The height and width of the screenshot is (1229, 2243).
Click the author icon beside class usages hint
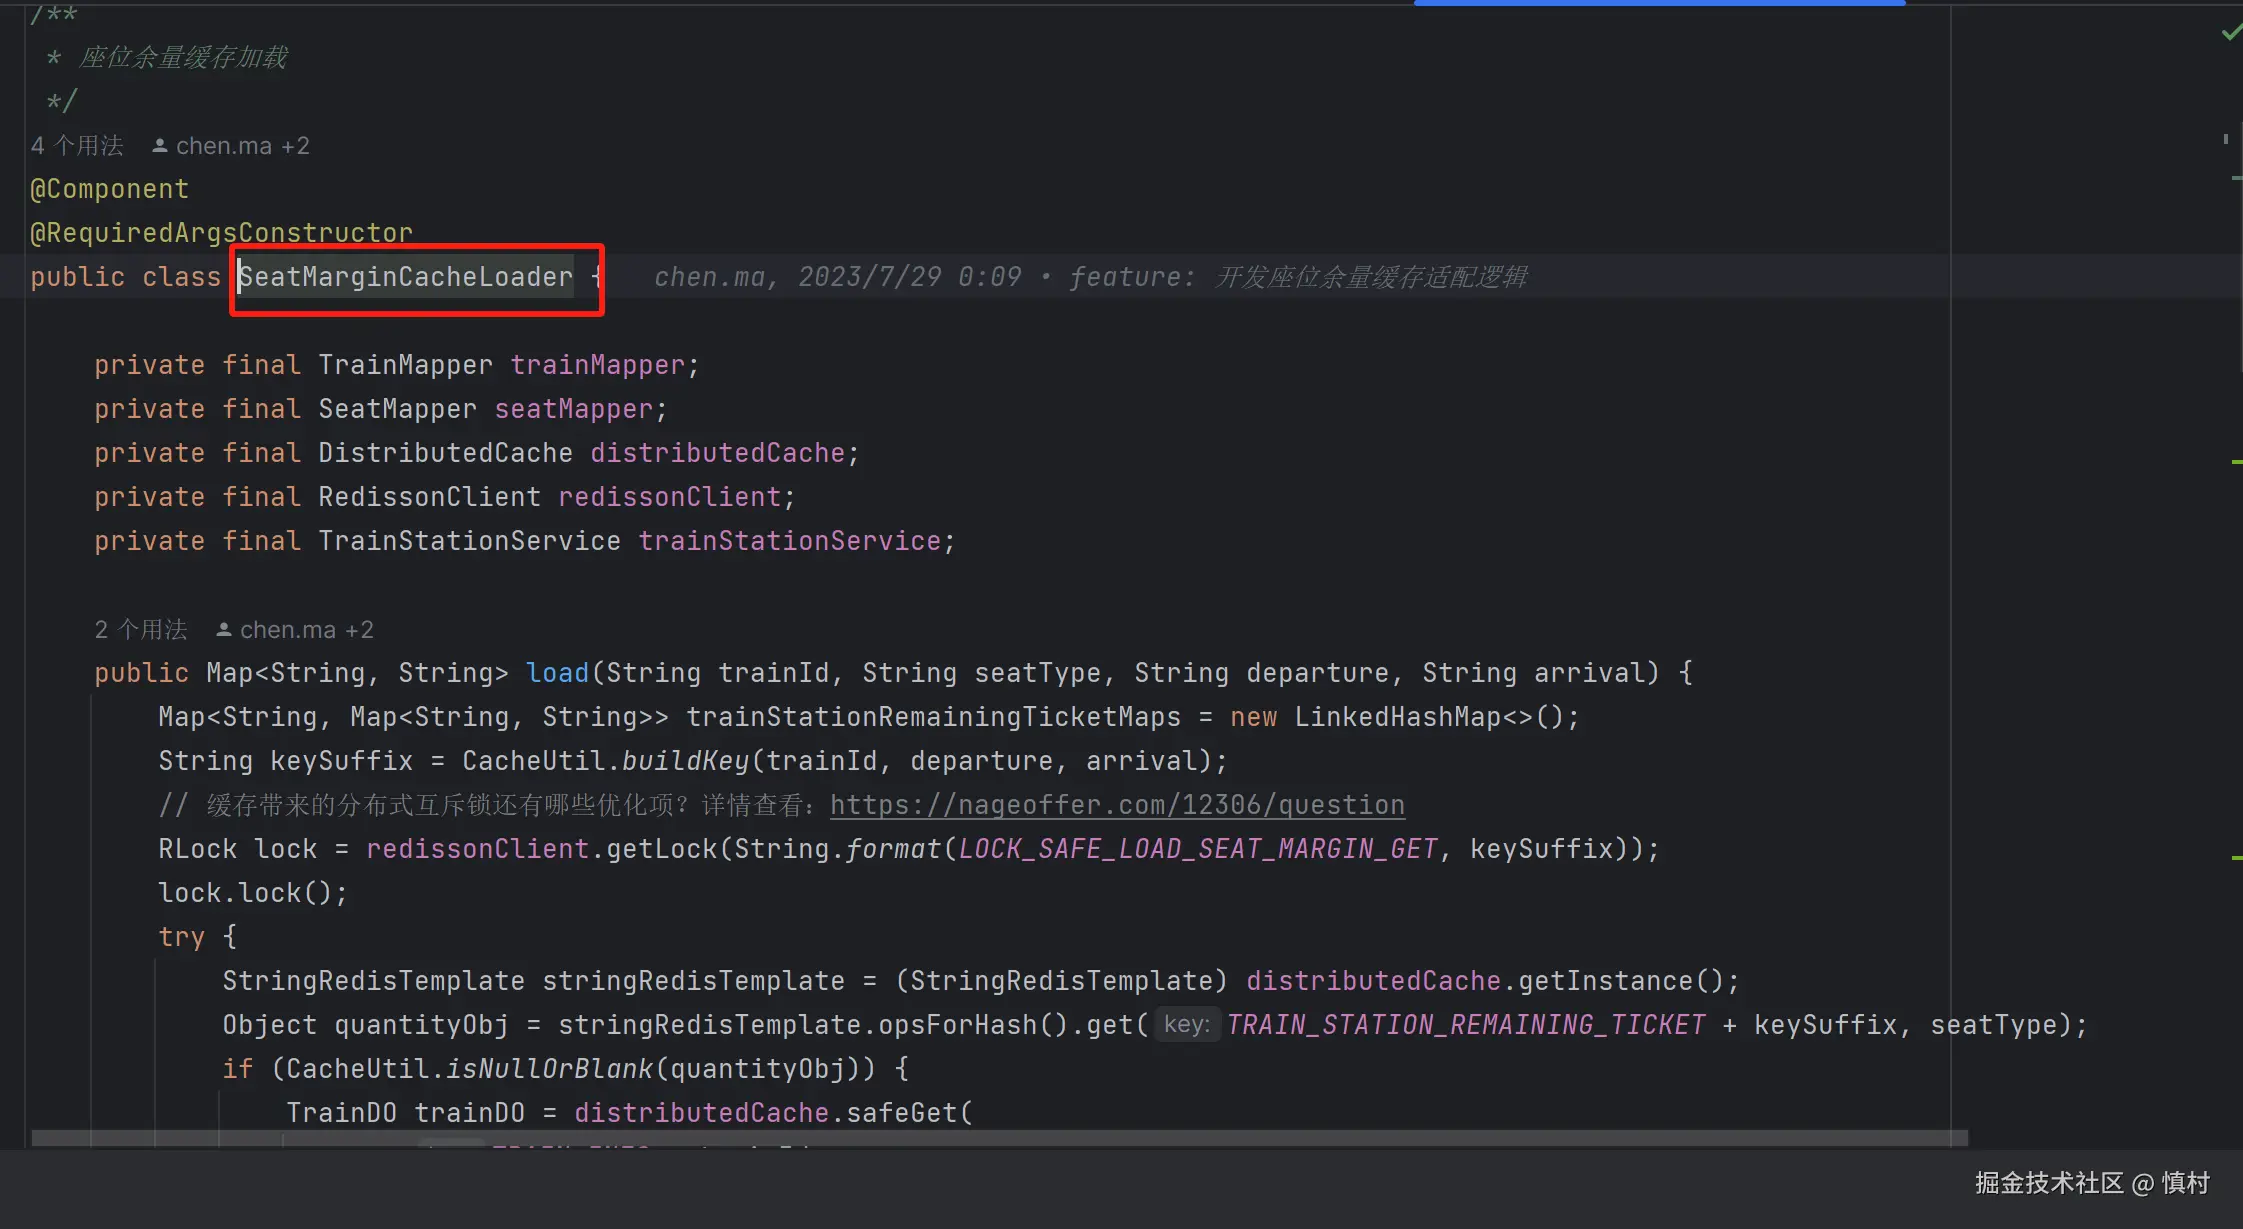coord(159,146)
